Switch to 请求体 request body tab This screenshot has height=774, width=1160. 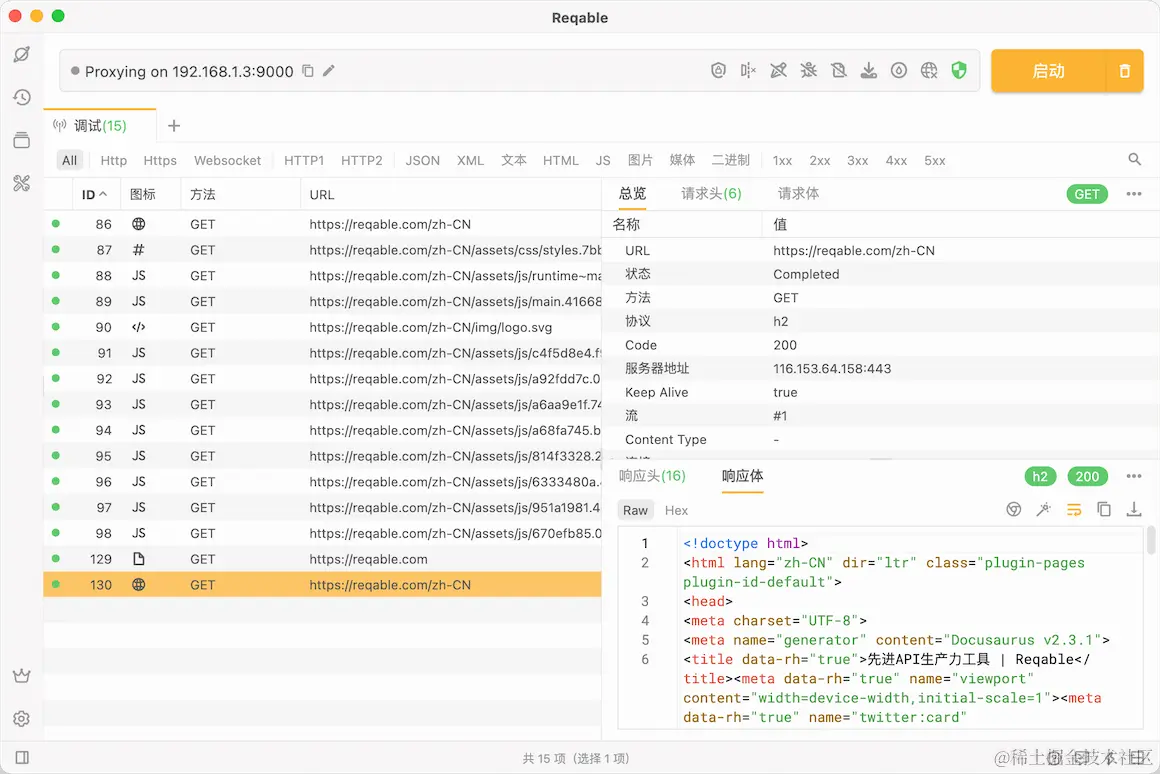798,194
